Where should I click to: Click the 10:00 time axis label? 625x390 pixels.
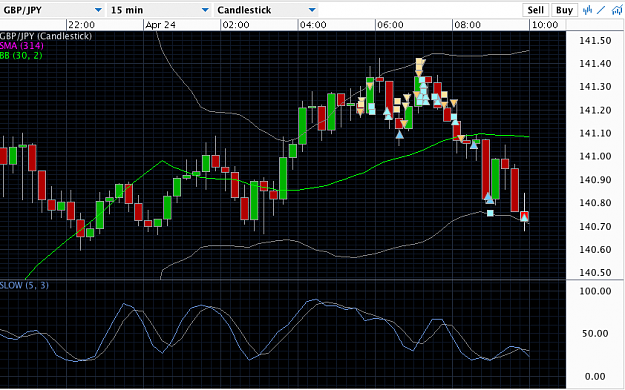coord(545,25)
